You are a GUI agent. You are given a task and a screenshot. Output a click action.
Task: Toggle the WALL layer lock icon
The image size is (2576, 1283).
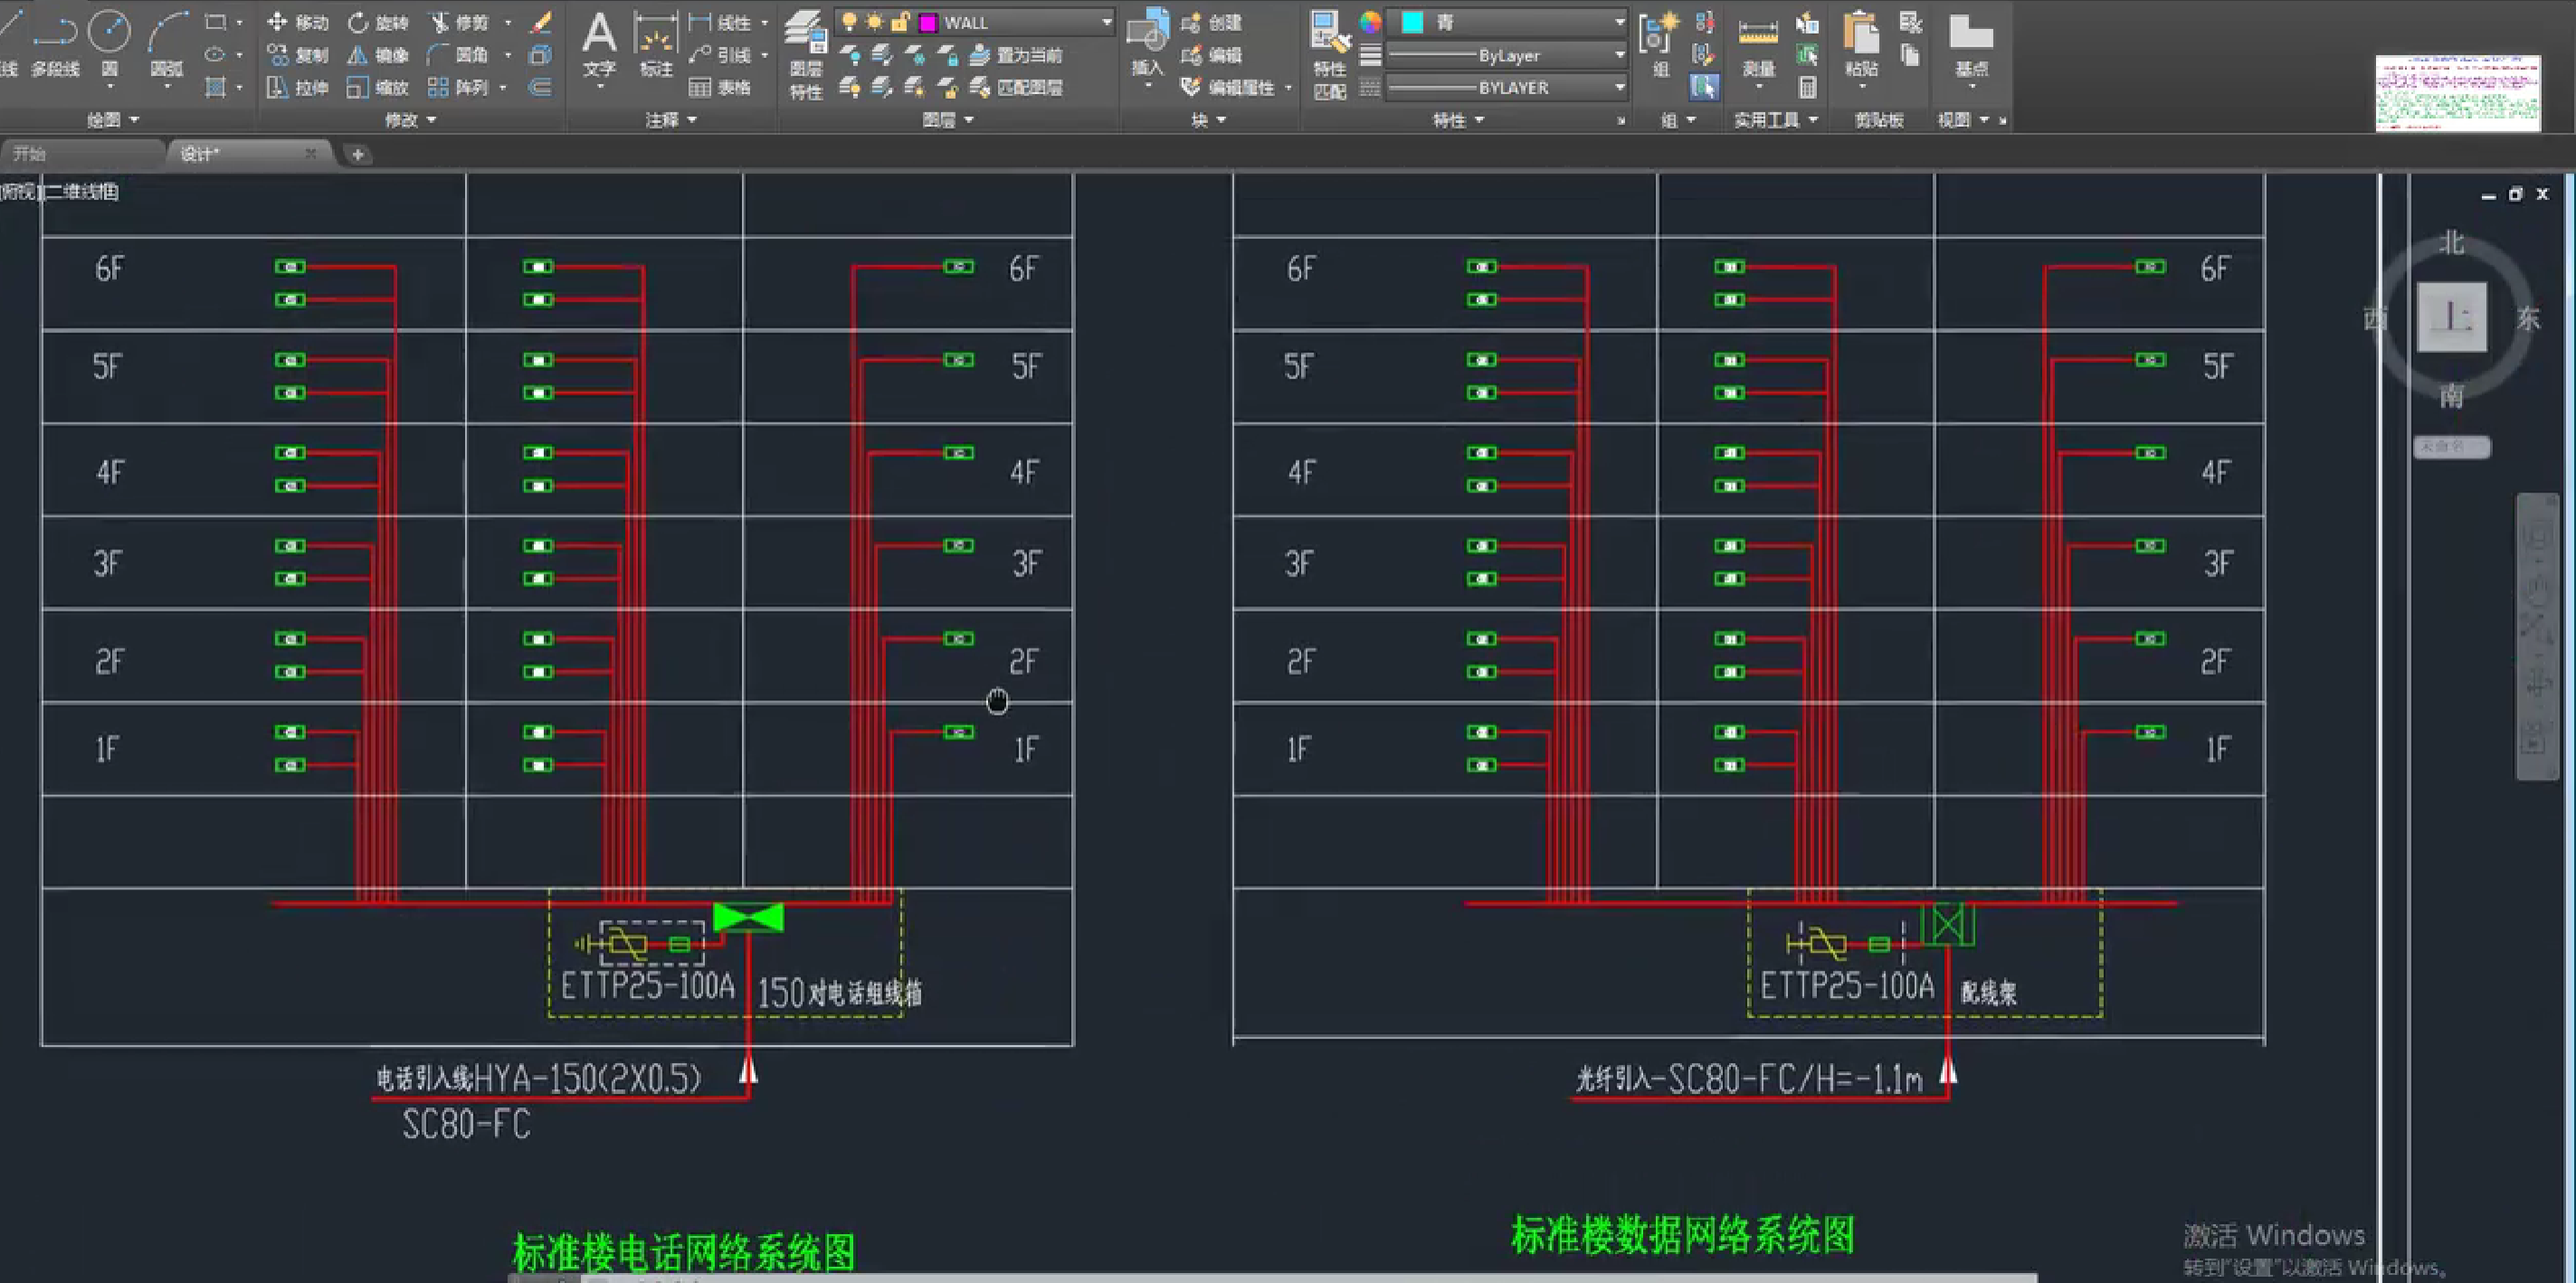900,22
